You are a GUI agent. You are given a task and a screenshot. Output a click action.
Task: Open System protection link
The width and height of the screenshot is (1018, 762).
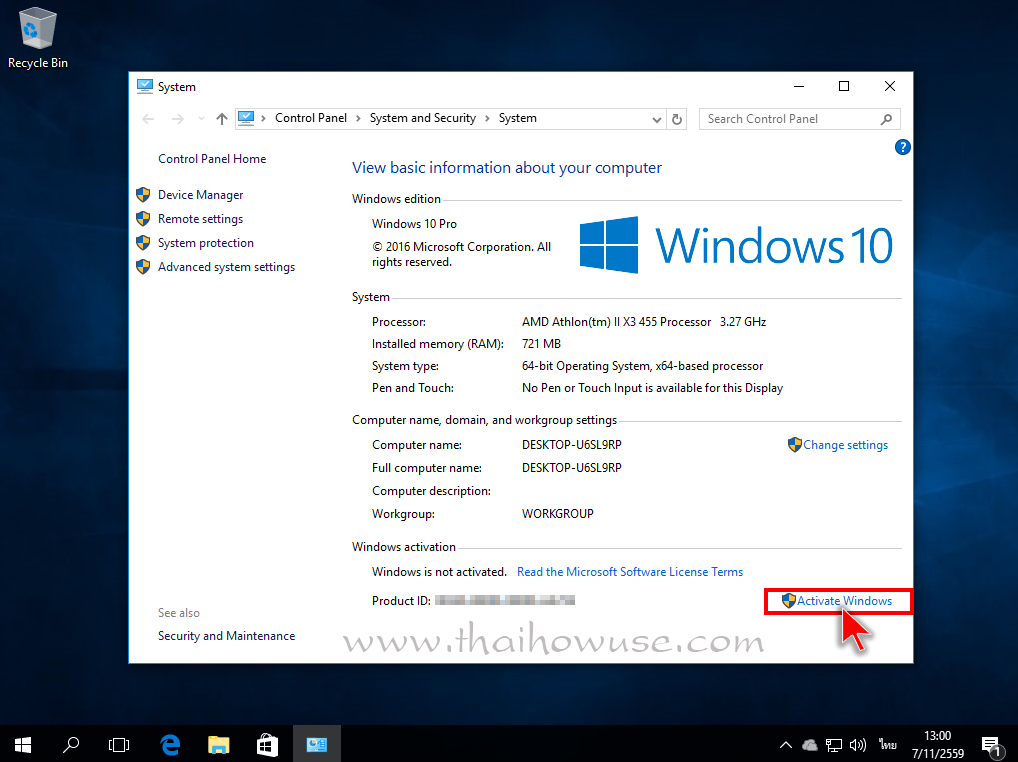click(205, 243)
